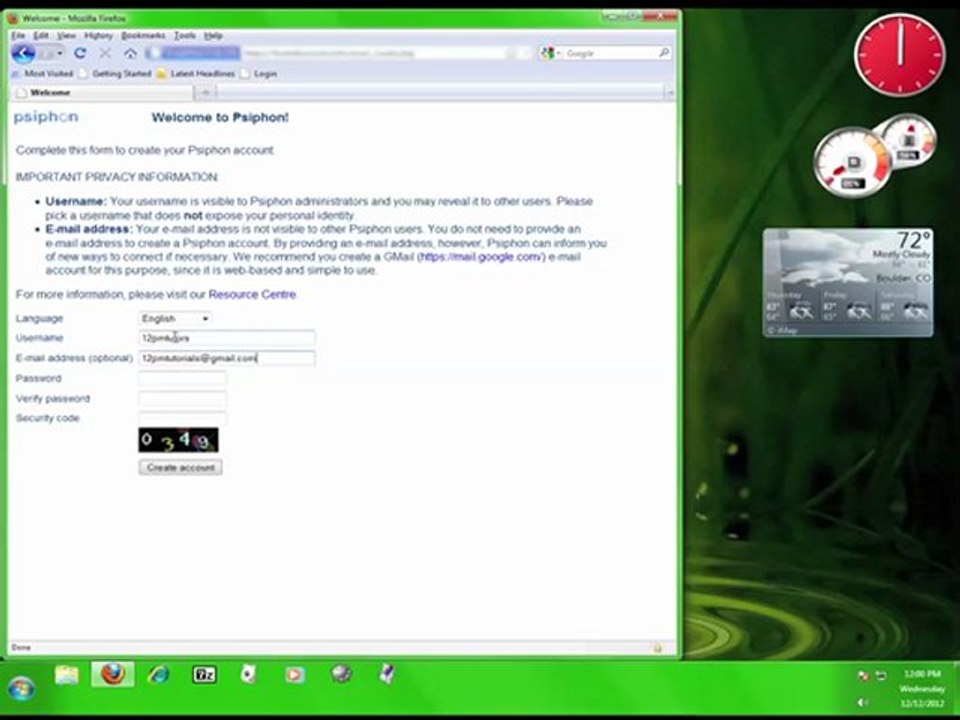Select the Welcome tab

(102, 92)
